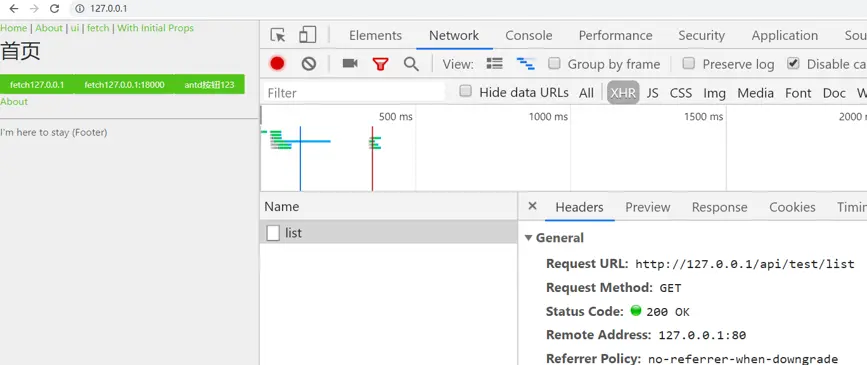Filter requests by Media

pos(755,93)
